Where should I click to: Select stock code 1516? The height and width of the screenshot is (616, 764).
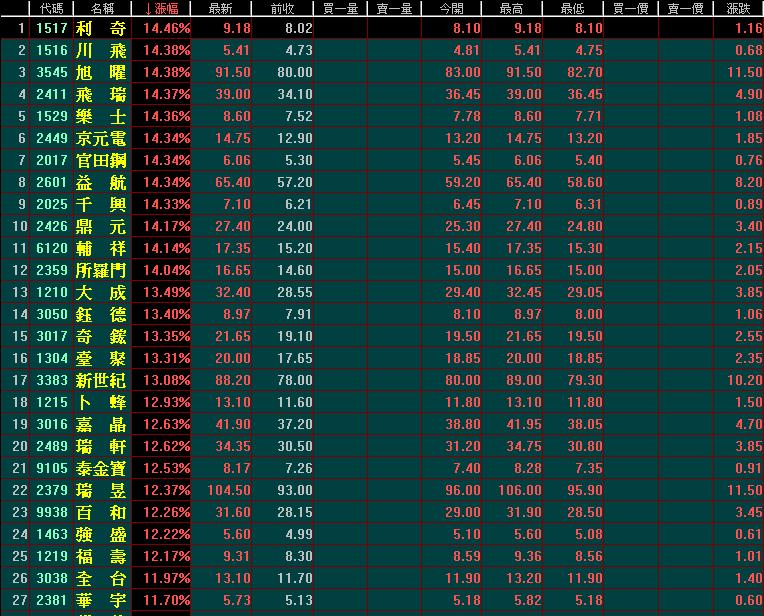coord(52,50)
